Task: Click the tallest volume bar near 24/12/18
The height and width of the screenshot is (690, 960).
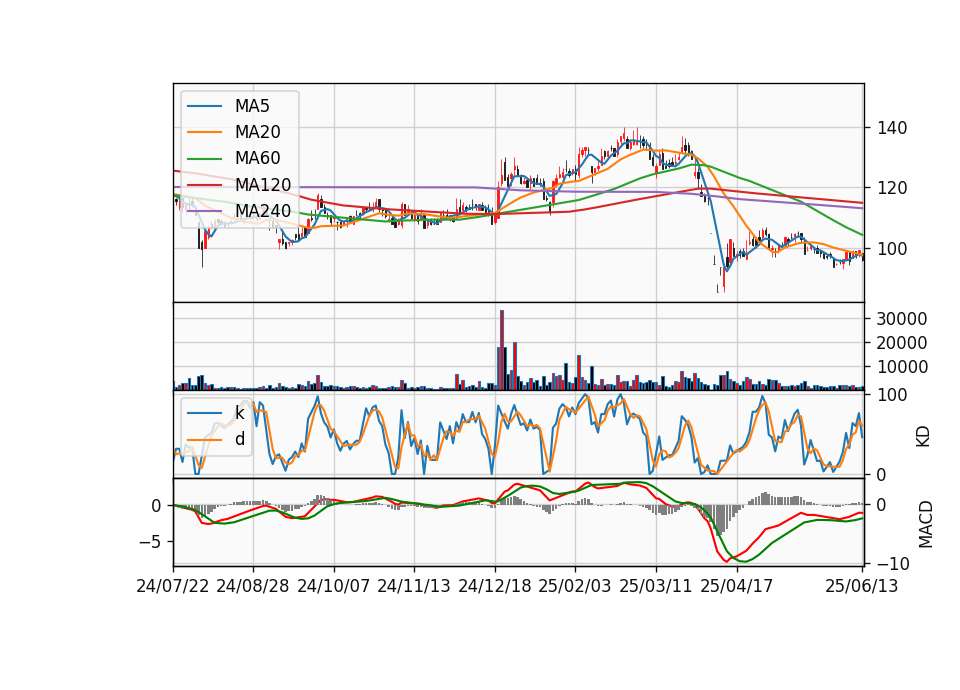Action: click(x=502, y=350)
